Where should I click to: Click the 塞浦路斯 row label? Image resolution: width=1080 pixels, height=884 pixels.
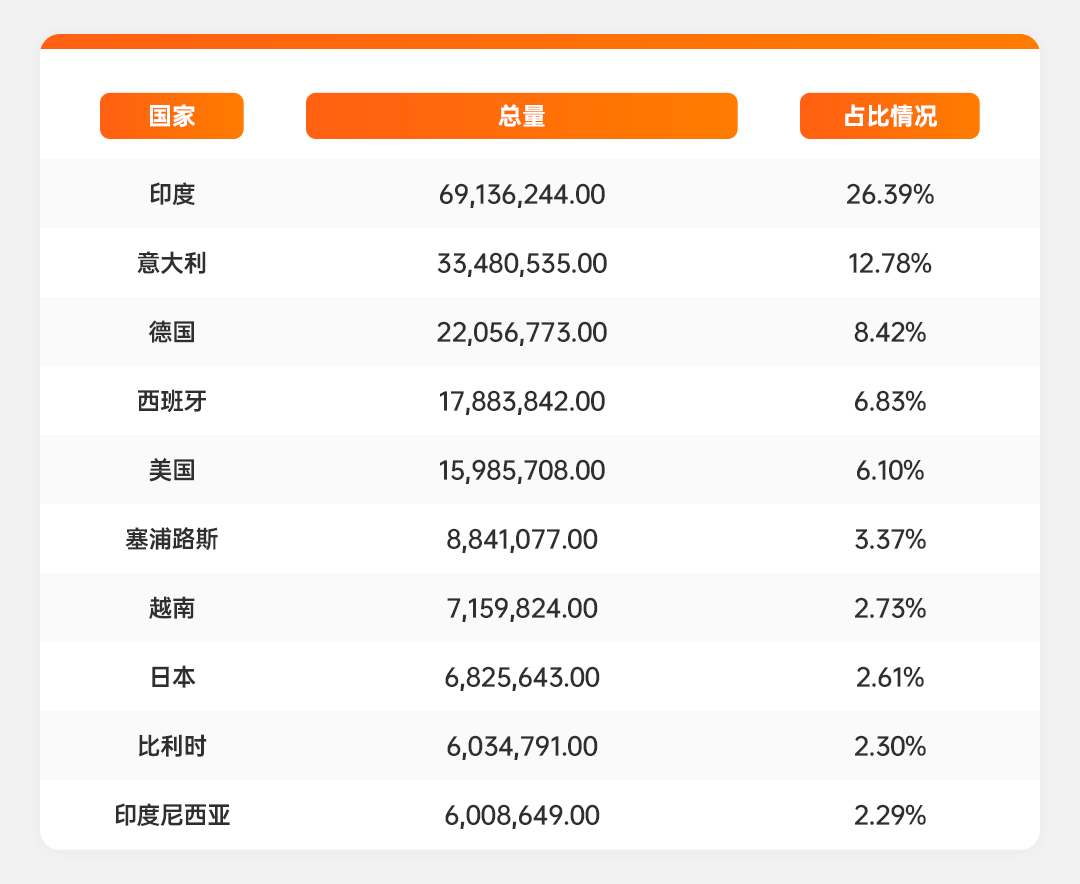click(x=172, y=539)
